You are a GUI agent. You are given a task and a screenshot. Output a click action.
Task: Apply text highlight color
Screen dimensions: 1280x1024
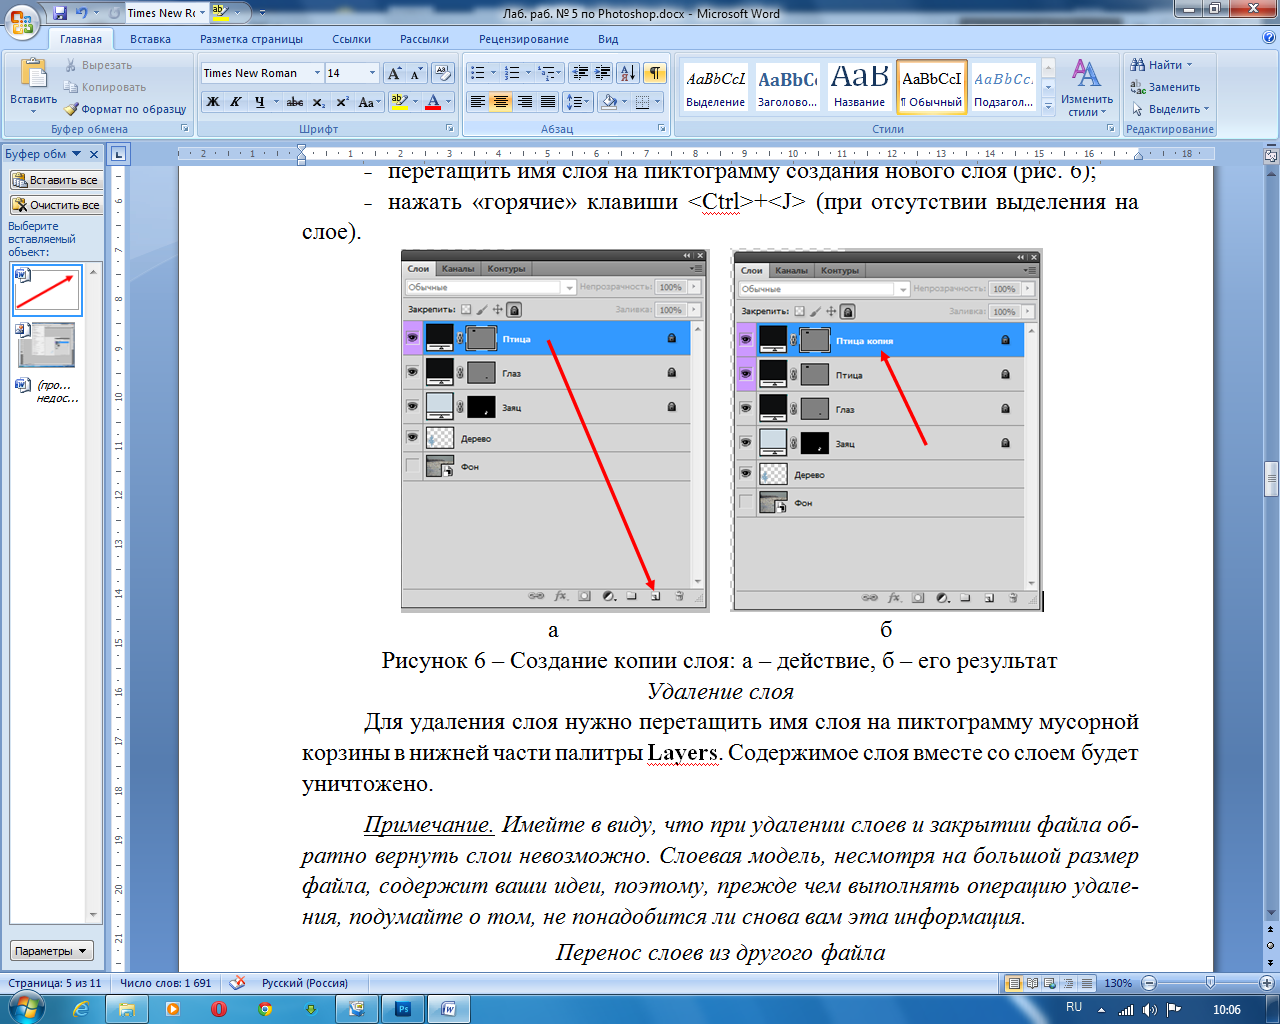coord(398,102)
